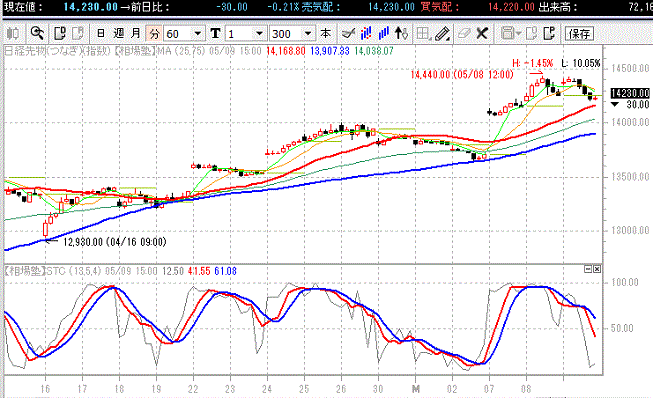Select the magnifier zoom tool
This screenshot has height=398, width=653.
(x=37, y=33)
